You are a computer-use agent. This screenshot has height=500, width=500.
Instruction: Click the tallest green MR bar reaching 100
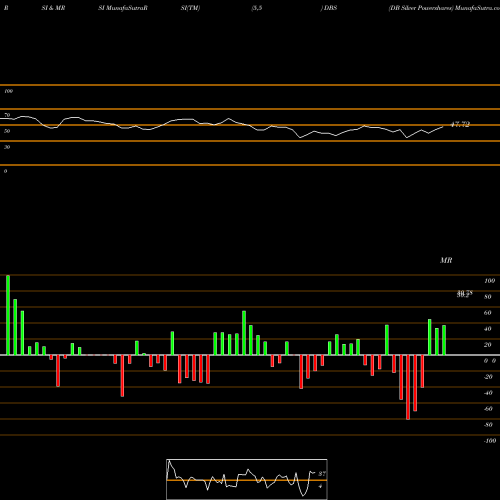pyautogui.click(x=8, y=315)
